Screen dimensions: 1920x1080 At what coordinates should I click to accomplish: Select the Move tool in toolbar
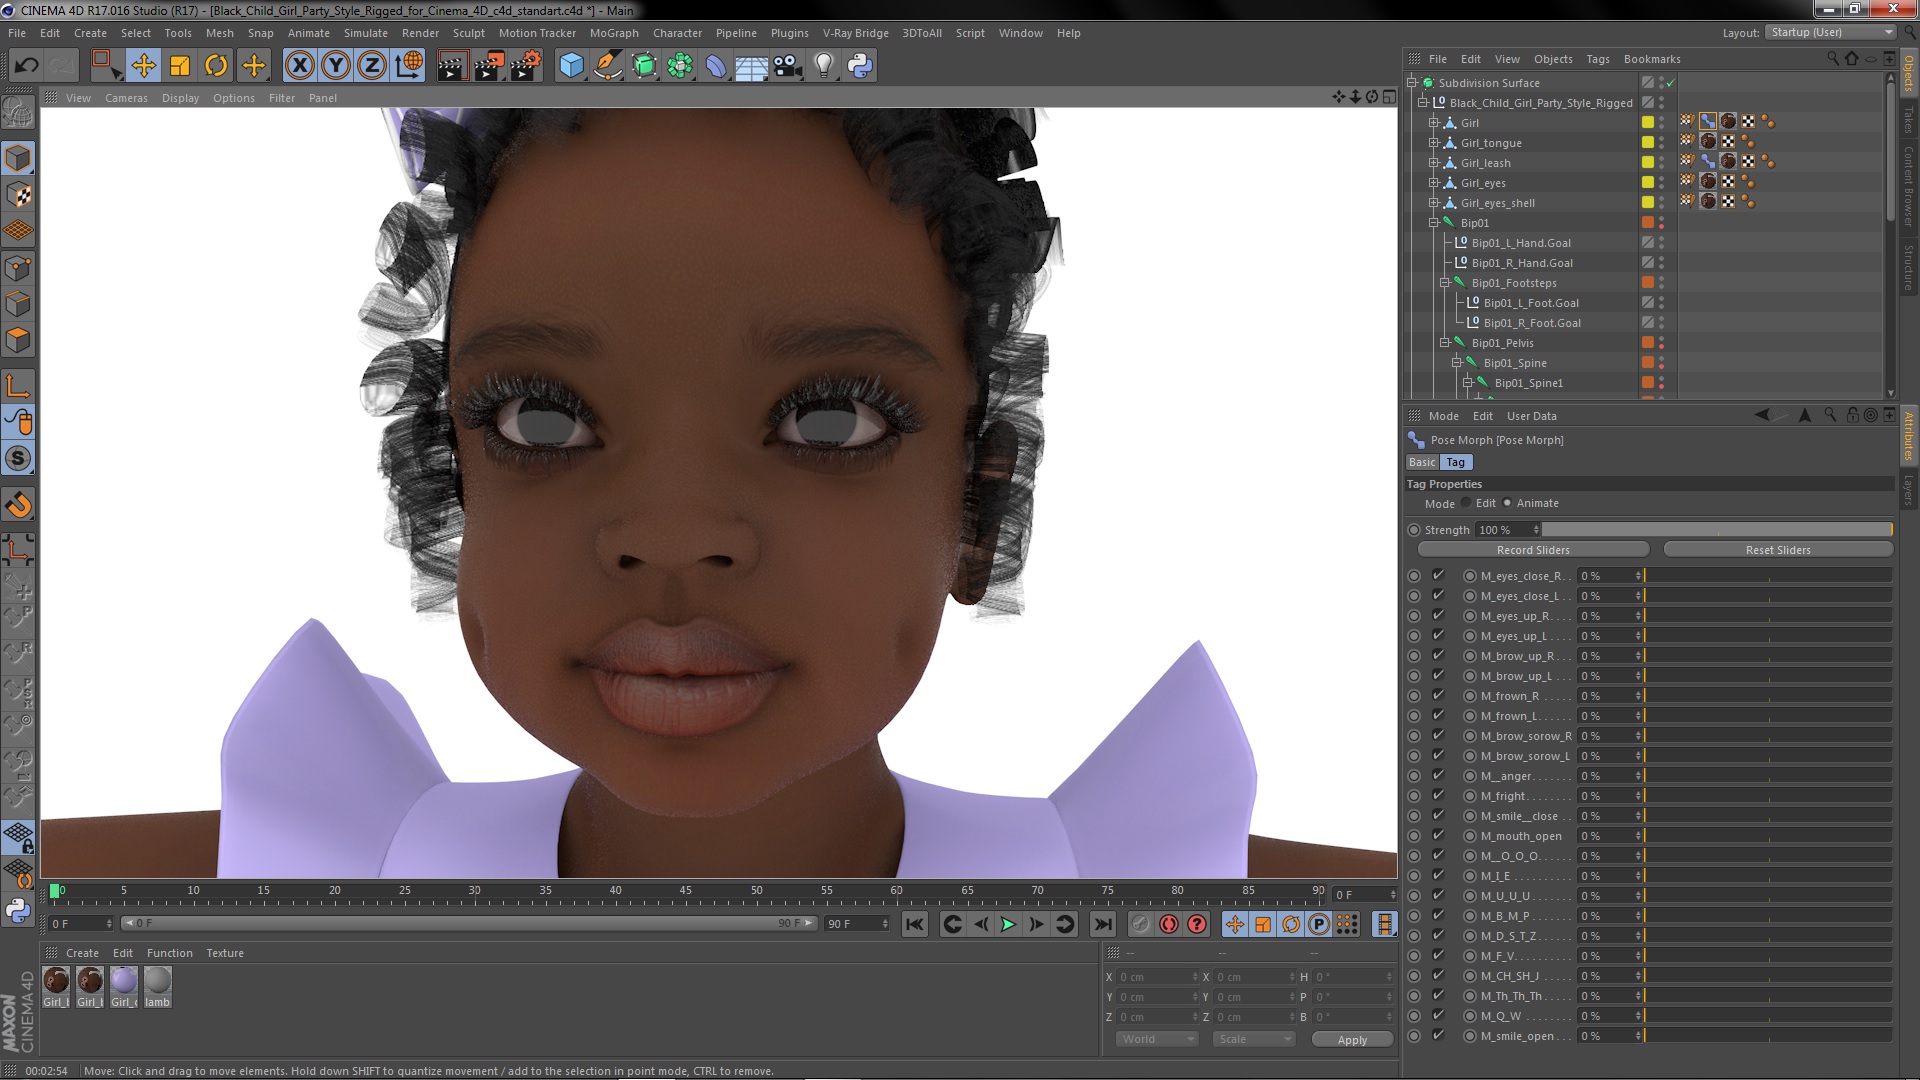pos(143,66)
